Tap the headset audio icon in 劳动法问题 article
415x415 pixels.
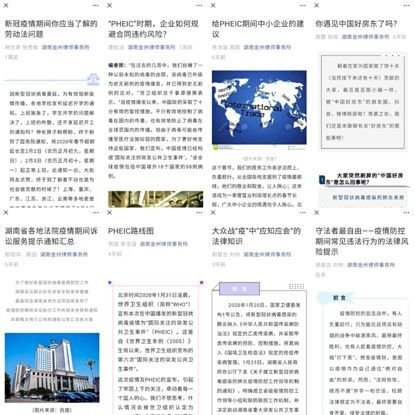click(93, 79)
